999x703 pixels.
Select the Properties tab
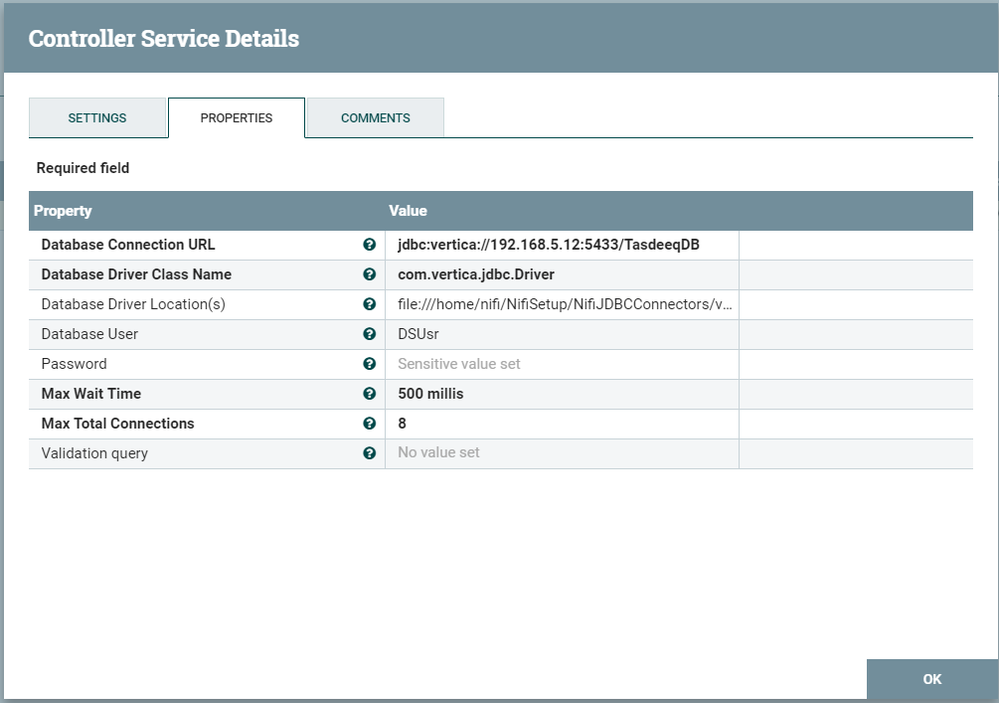coord(236,117)
